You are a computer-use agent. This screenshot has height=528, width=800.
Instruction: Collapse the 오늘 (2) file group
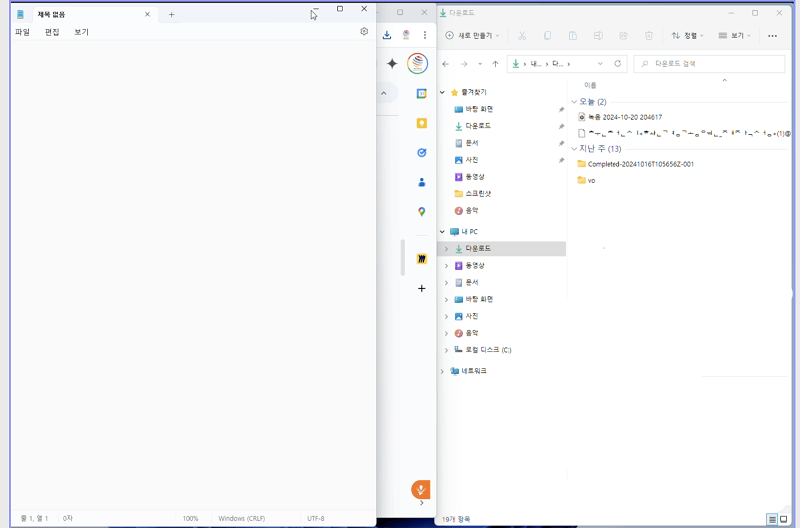(574, 102)
